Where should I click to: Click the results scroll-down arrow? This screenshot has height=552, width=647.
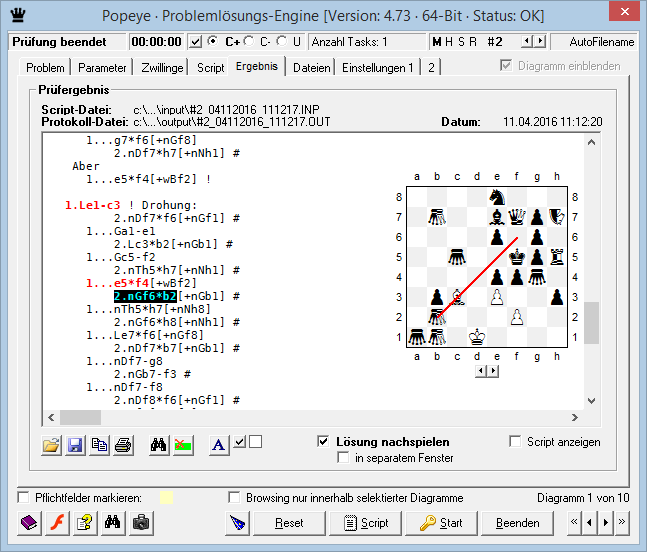[591, 401]
